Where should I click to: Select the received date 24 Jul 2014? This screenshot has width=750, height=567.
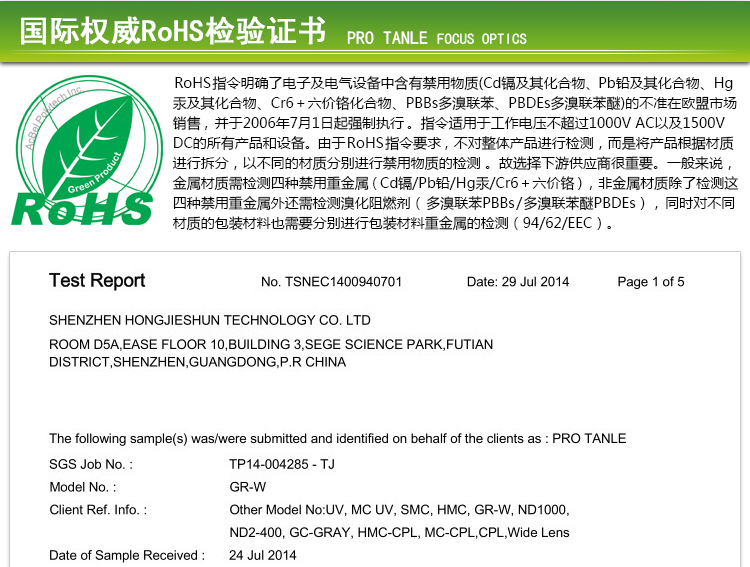tap(263, 555)
